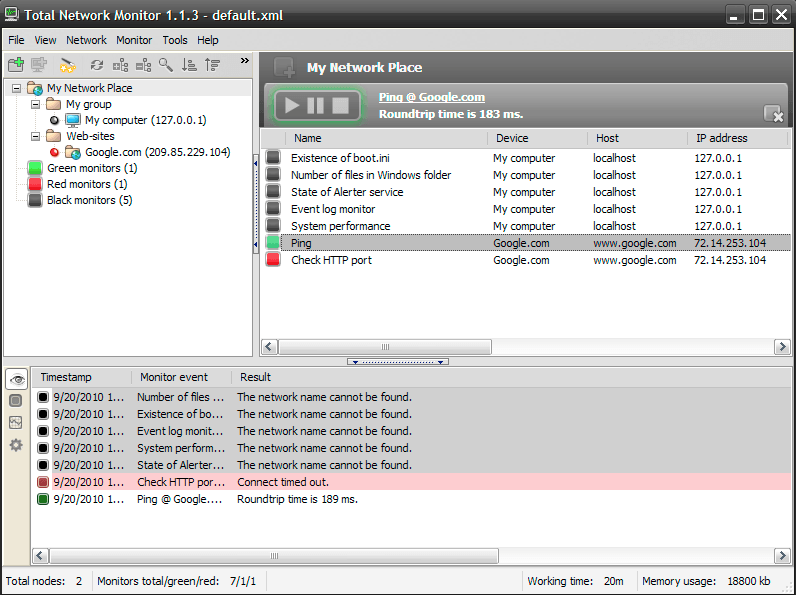Select the Roundtrip time is 189 ms entry
This screenshot has height=595, width=796.
pos(412,500)
